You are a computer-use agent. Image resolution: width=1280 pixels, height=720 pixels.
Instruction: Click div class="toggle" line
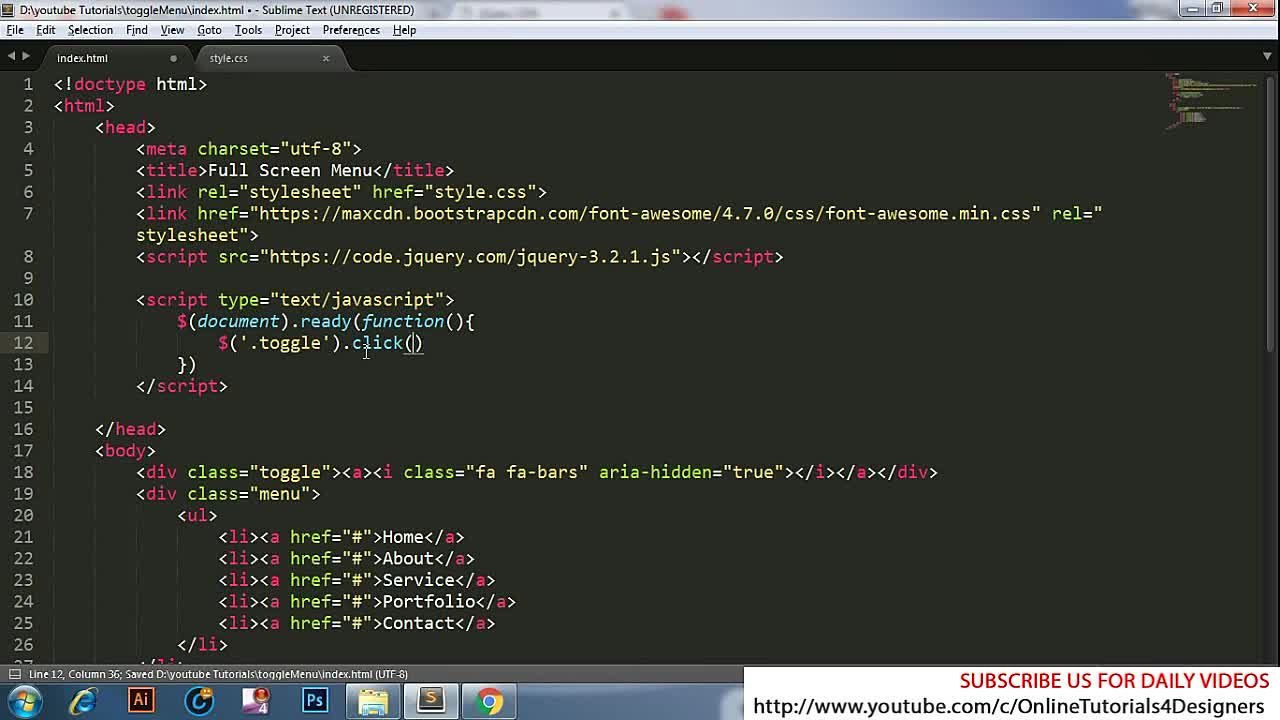pyautogui.click(x=537, y=472)
